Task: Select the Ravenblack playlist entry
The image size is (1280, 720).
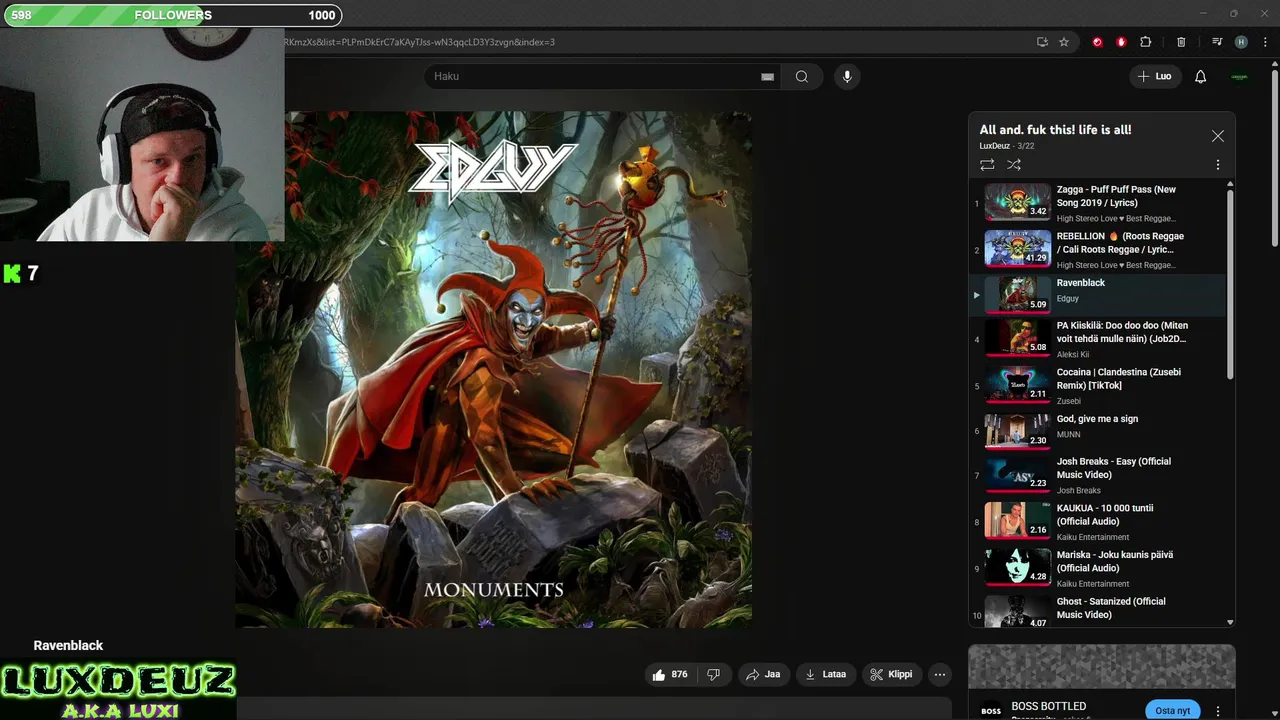Action: (1098, 294)
